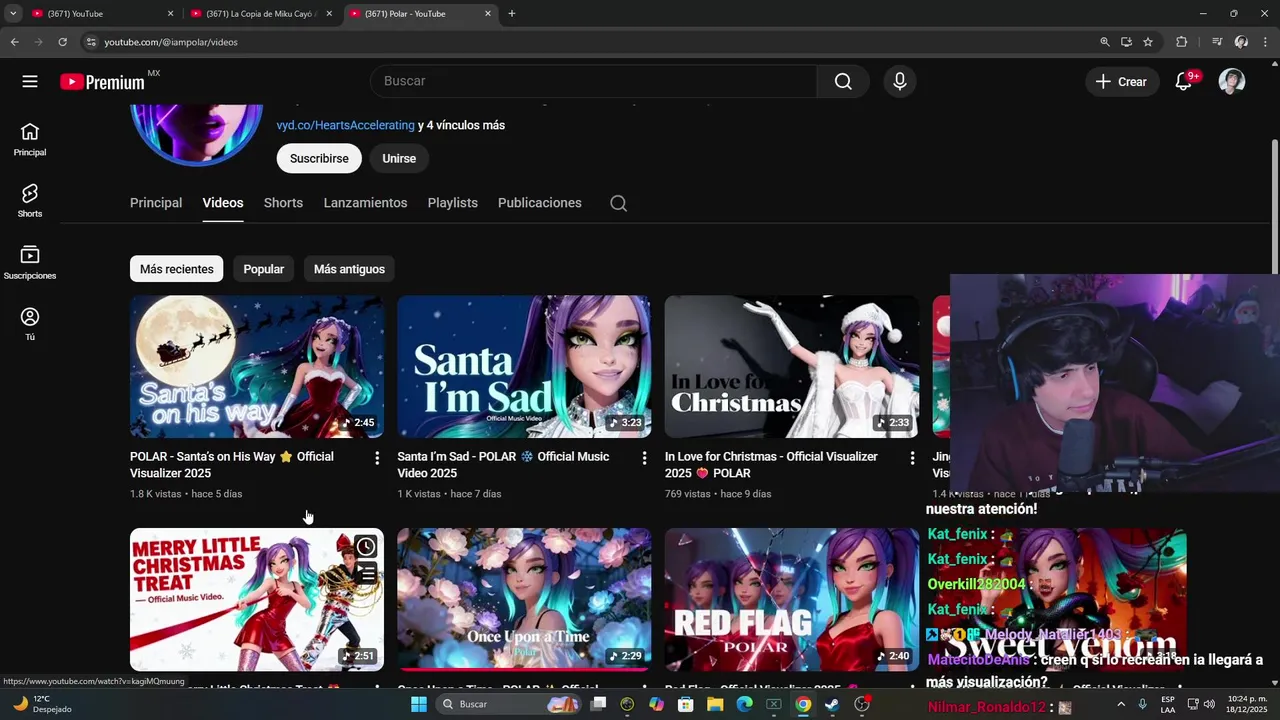
Task: Click the search magnifier button
Action: click(x=843, y=82)
